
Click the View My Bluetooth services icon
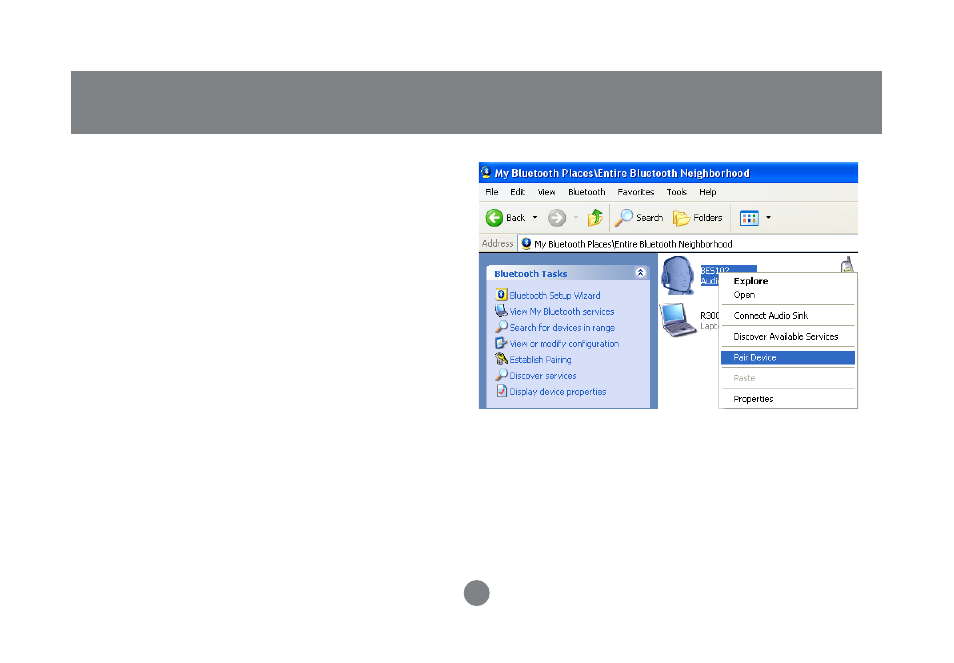point(501,311)
